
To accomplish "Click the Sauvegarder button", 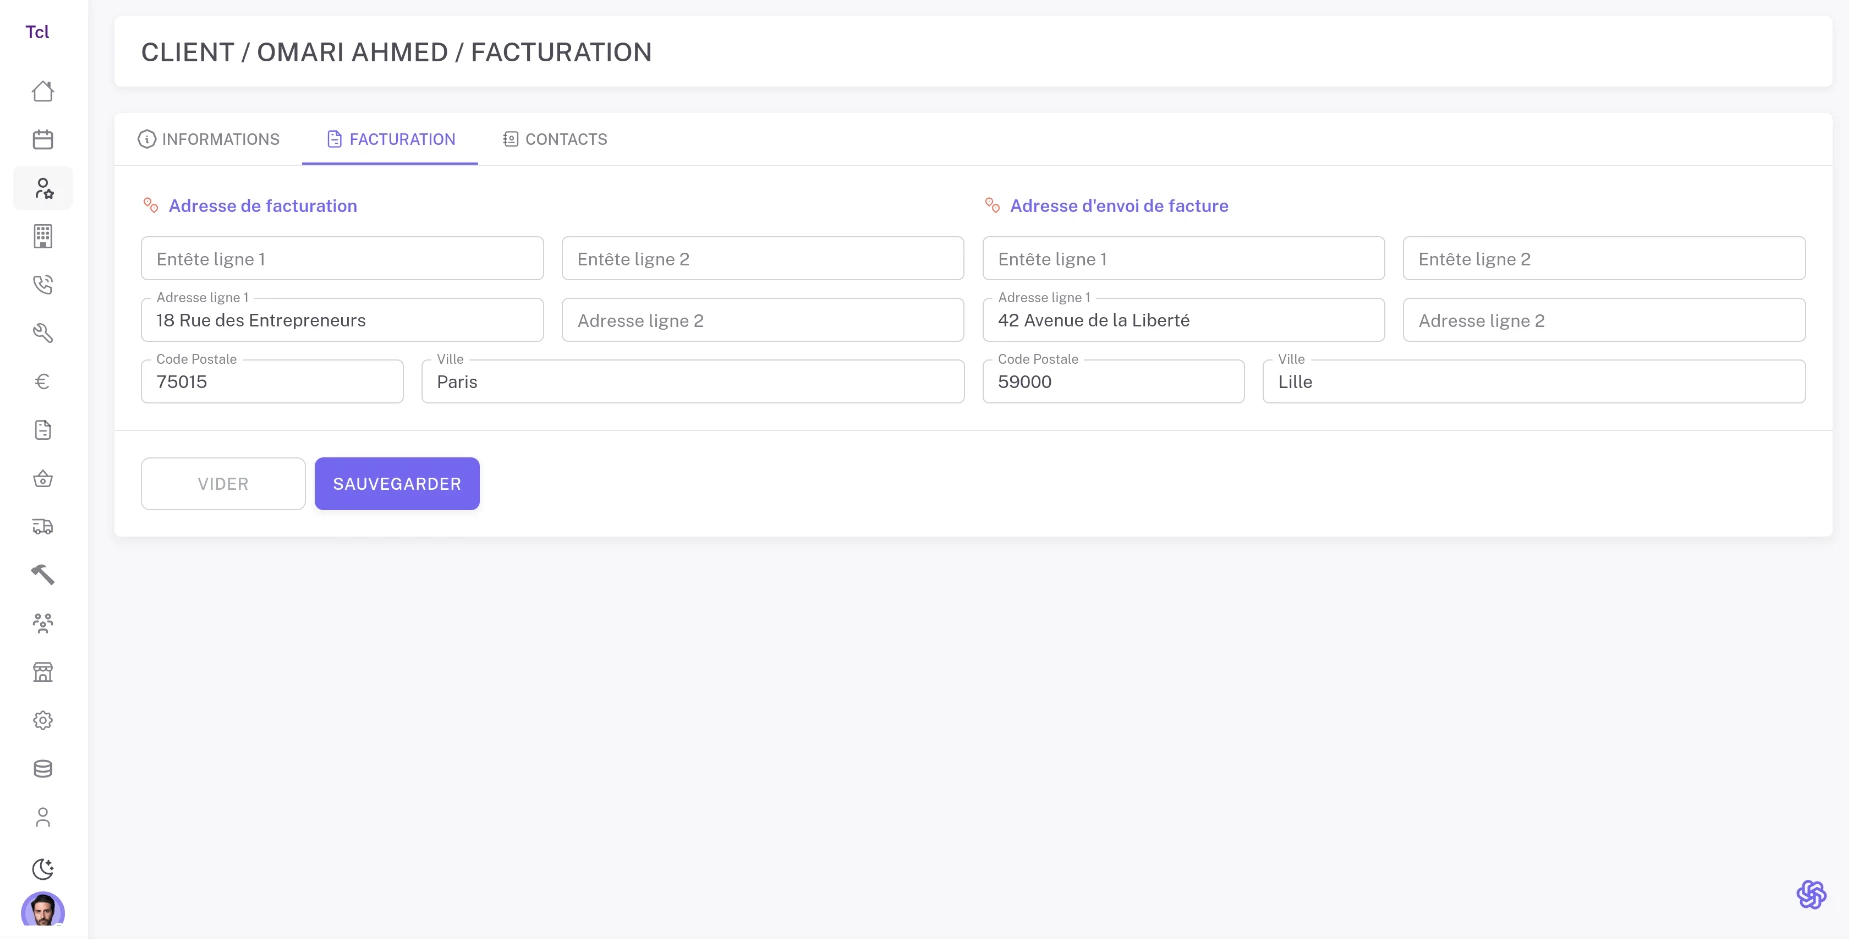I will [396, 483].
